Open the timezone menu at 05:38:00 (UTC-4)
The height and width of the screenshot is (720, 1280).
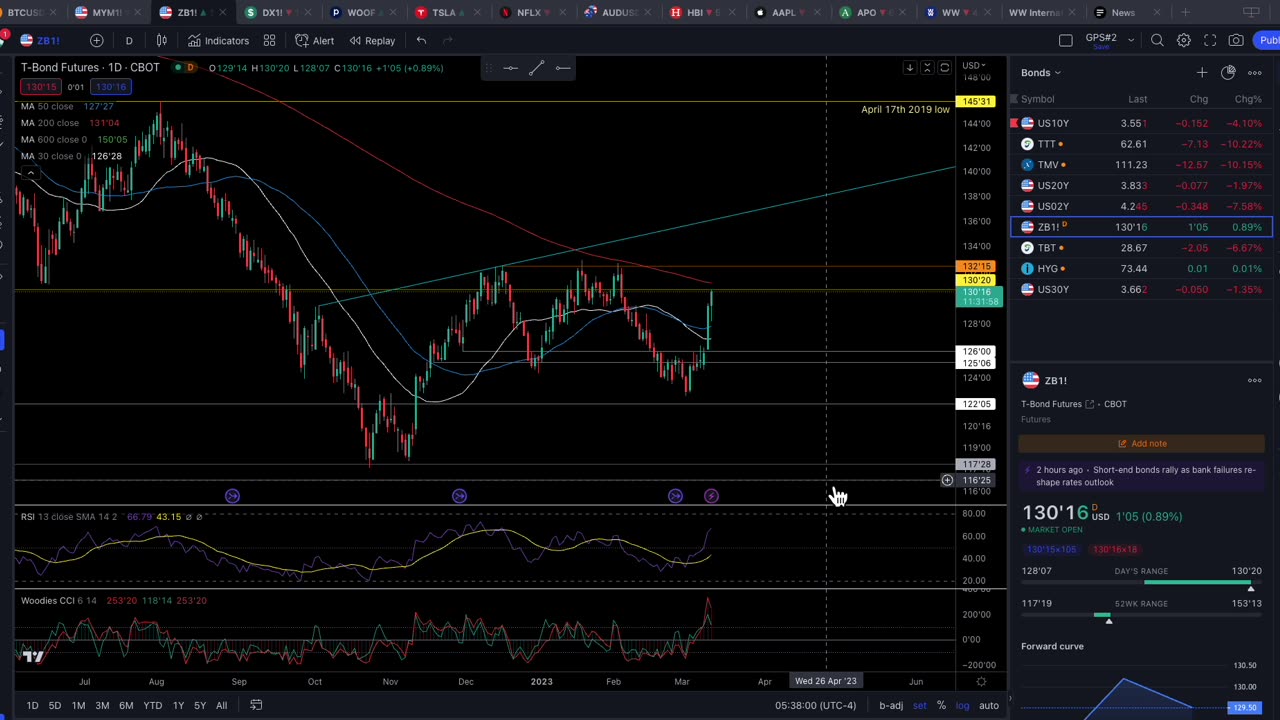point(815,705)
